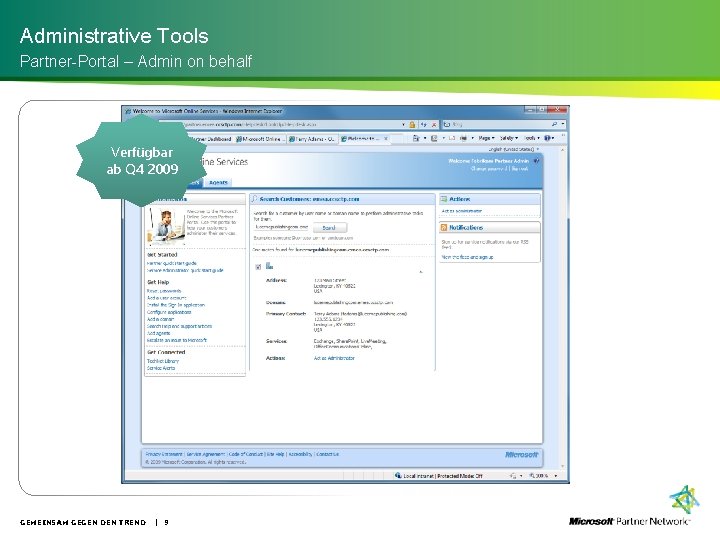Click the partner portal welcome photo

(x=165, y=225)
